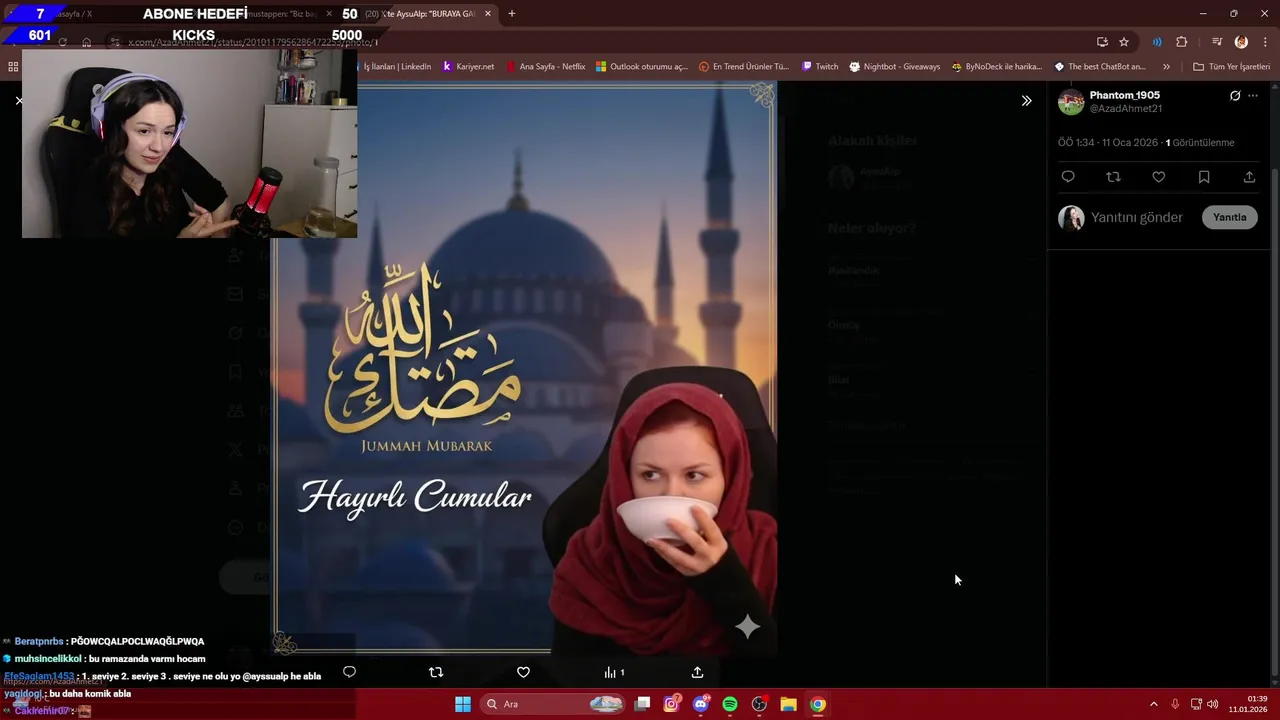
Task: Collapse the side panel with double-chevron
Action: click(x=1026, y=101)
